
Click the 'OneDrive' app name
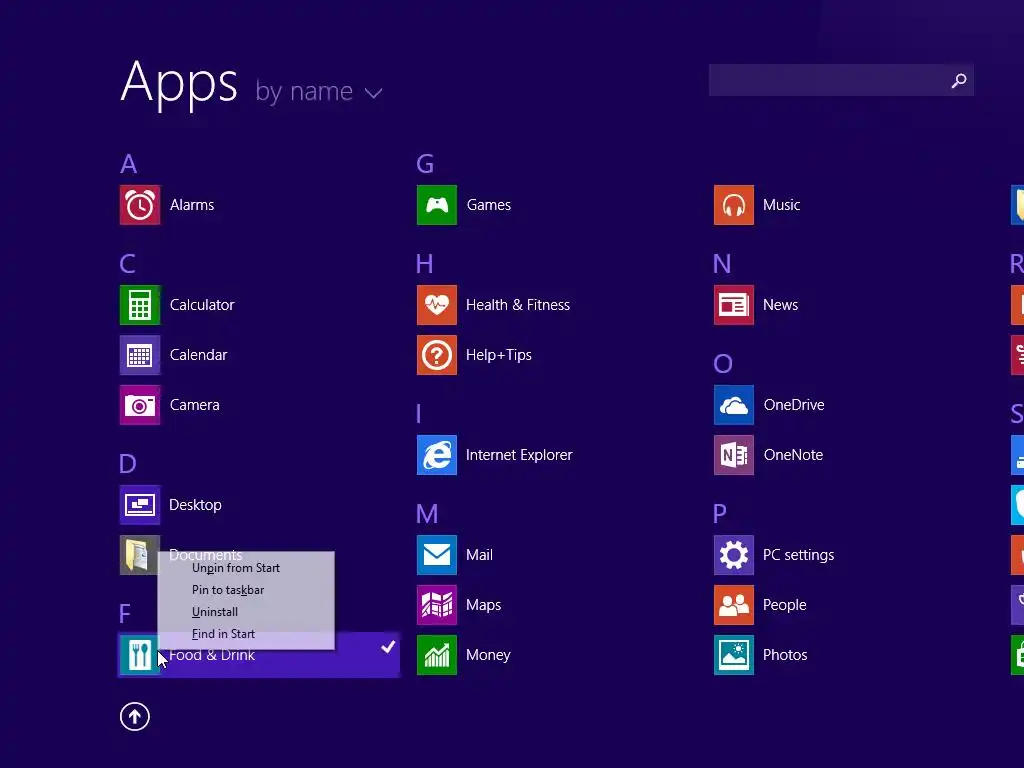click(x=794, y=405)
